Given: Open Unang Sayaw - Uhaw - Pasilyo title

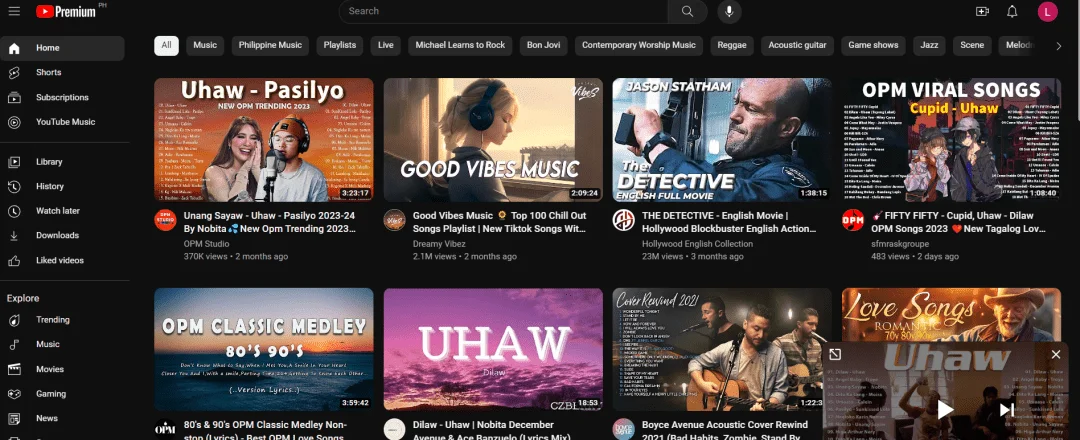Looking at the screenshot, I should click(270, 222).
